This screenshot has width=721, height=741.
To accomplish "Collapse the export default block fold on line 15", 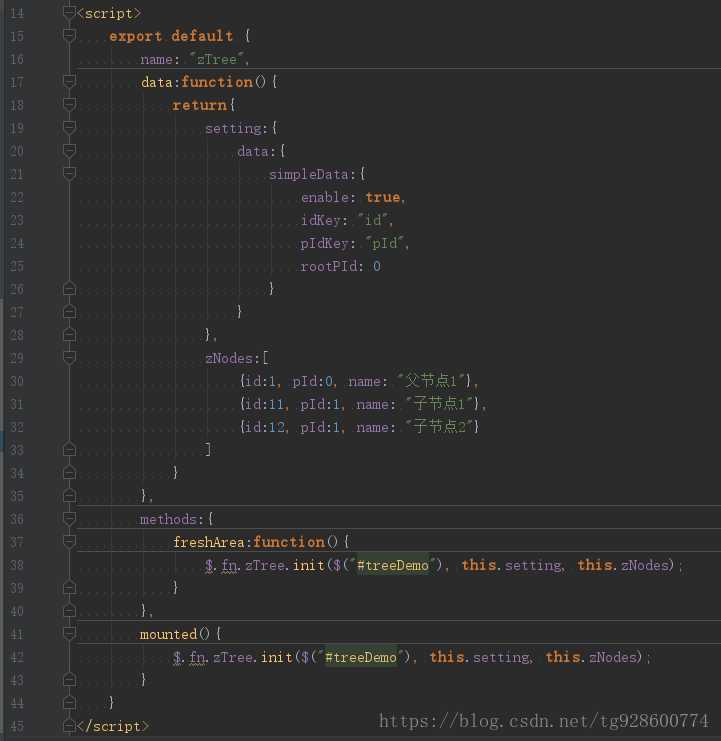I will [x=69, y=35].
